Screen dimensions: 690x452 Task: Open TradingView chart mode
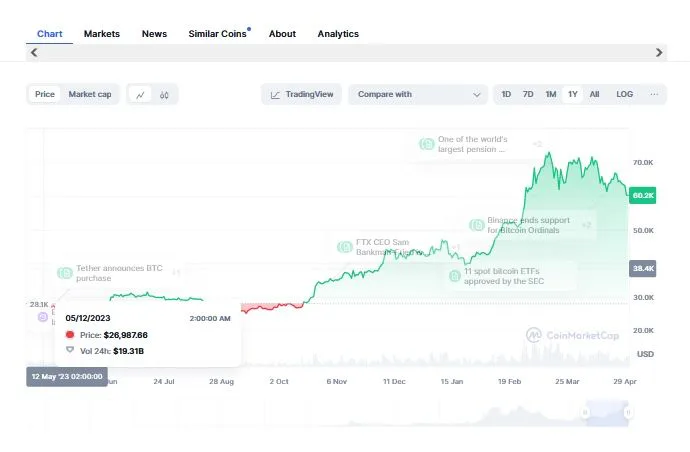[x=301, y=94]
